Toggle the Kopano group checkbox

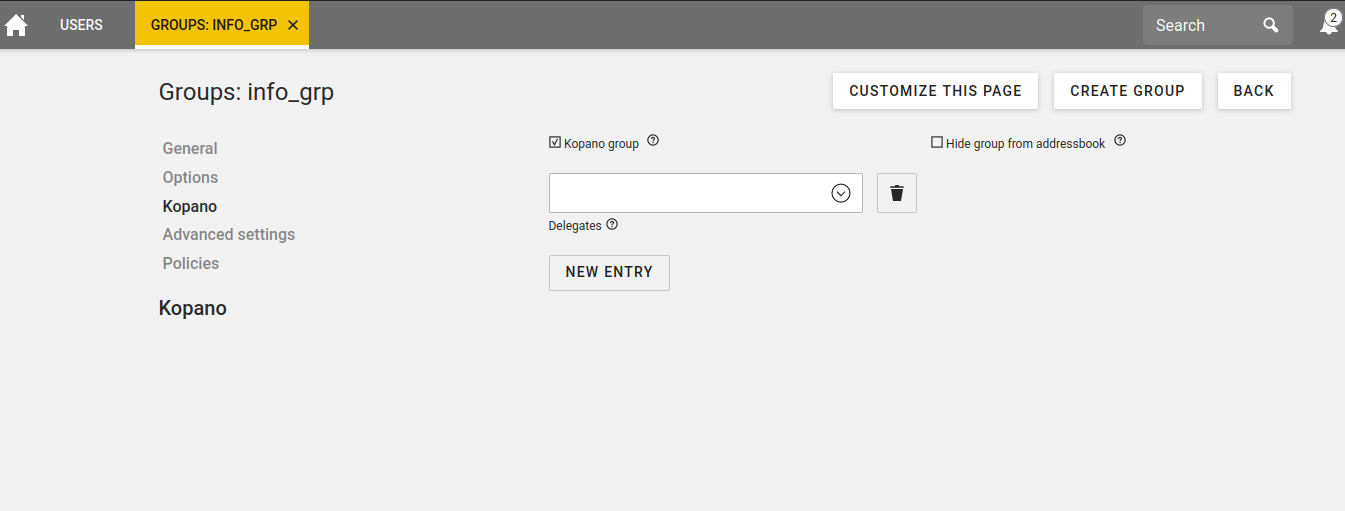(555, 143)
